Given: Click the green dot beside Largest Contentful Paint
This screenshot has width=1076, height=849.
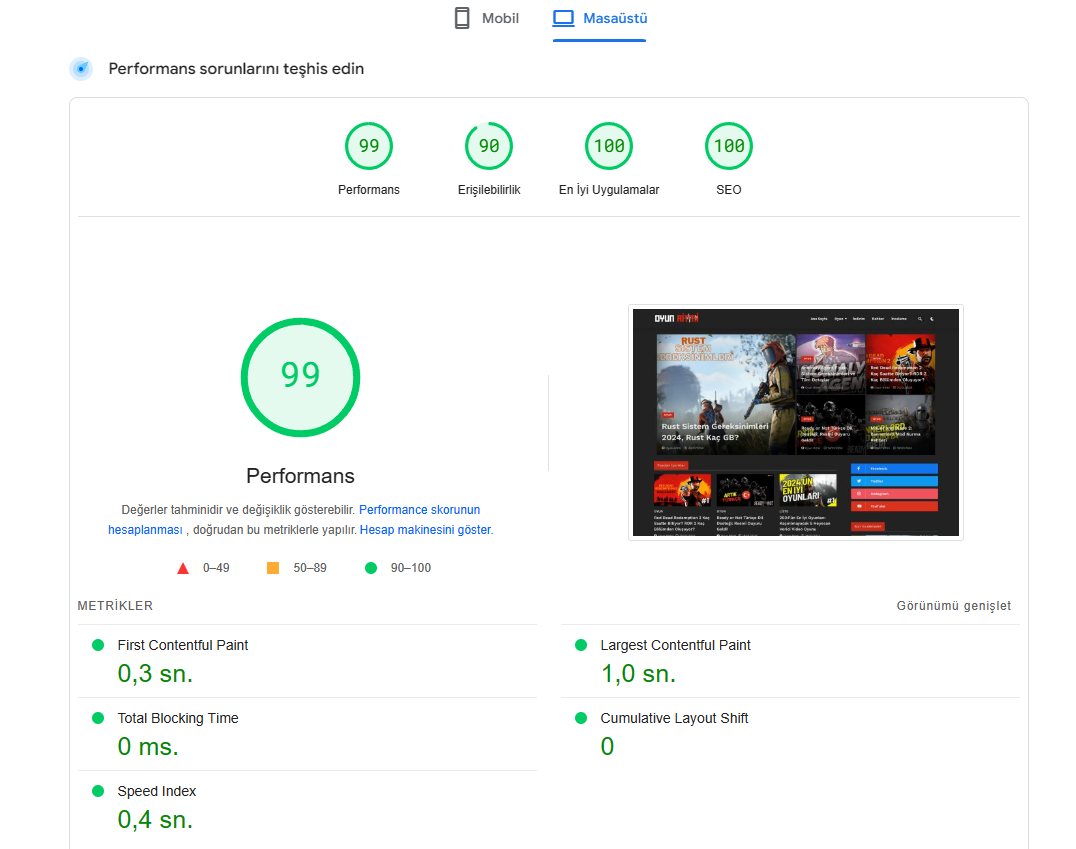Looking at the screenshot, I should tap(581, 645).
